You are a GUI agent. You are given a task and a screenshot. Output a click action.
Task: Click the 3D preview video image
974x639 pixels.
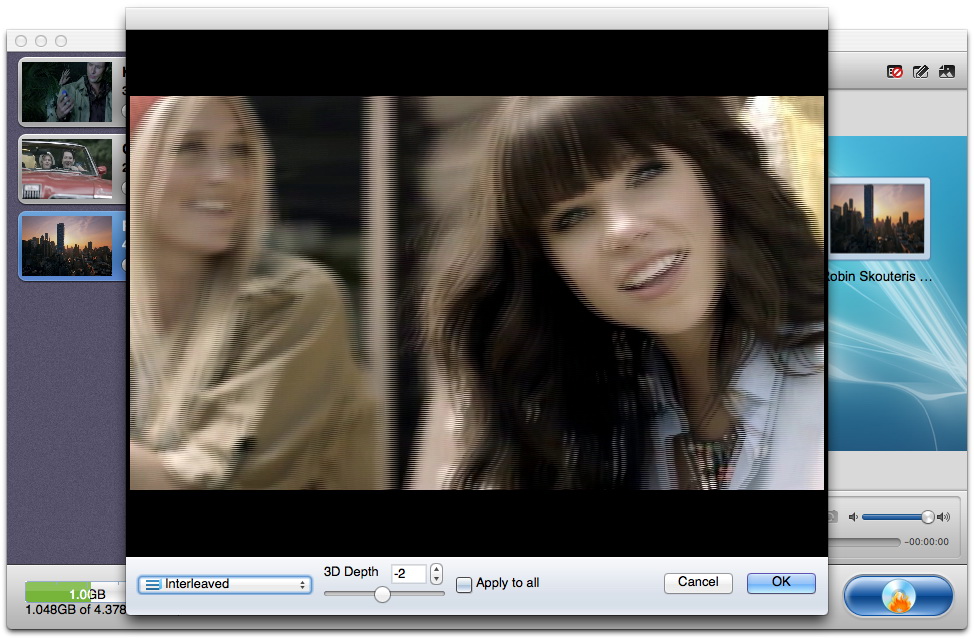[x=476, y=293]
